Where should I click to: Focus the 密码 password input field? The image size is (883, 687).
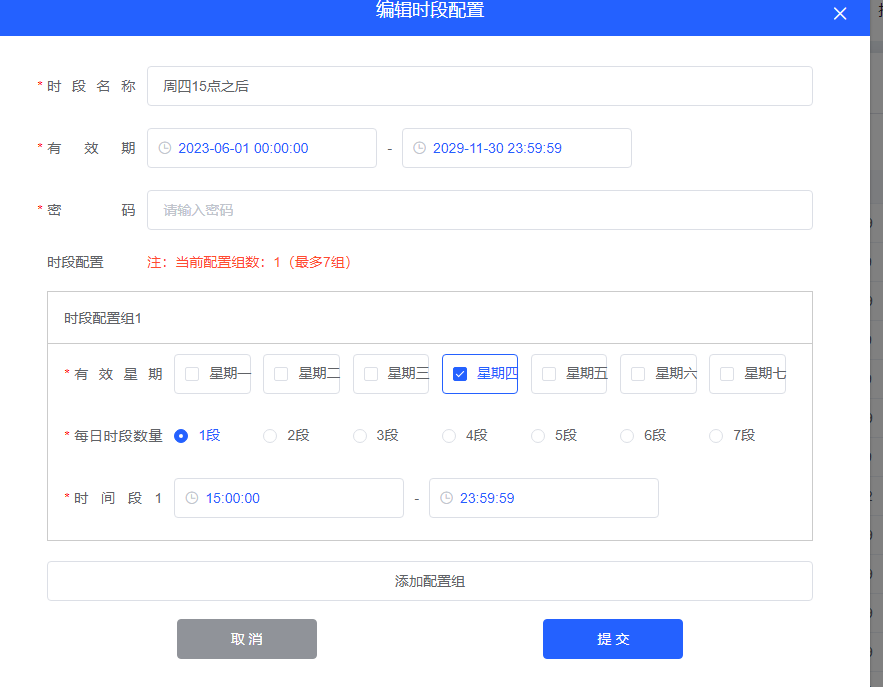click(479, 210)
